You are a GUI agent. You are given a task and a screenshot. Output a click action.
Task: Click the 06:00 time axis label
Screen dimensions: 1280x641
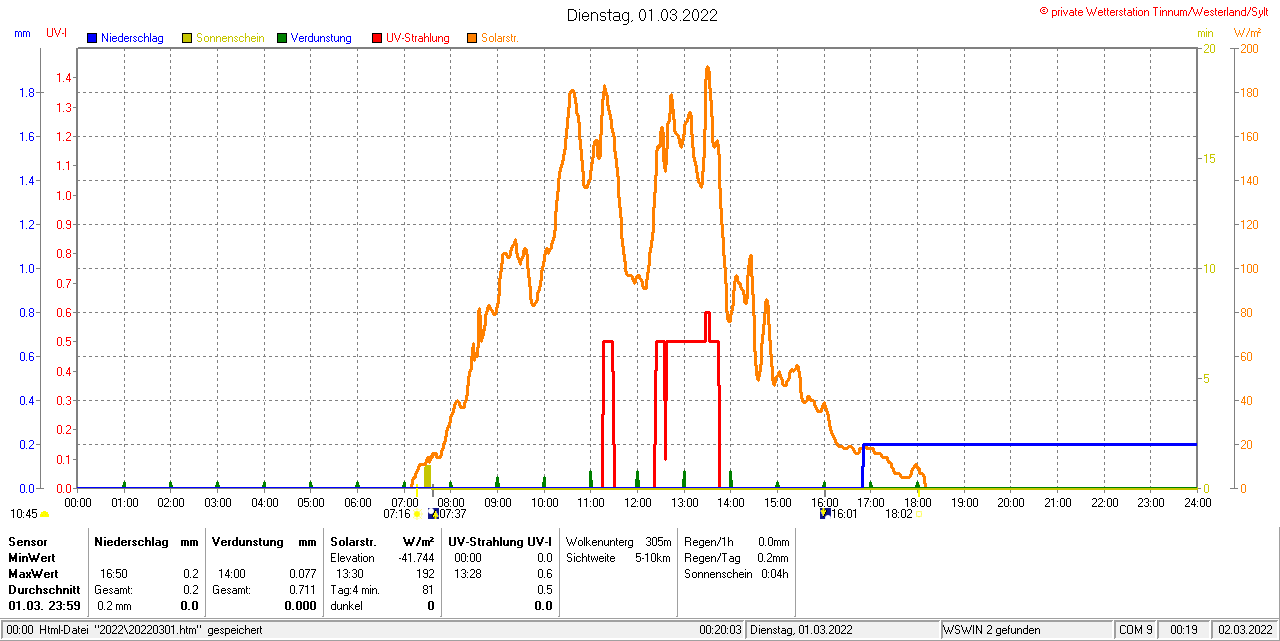point(357,502)
